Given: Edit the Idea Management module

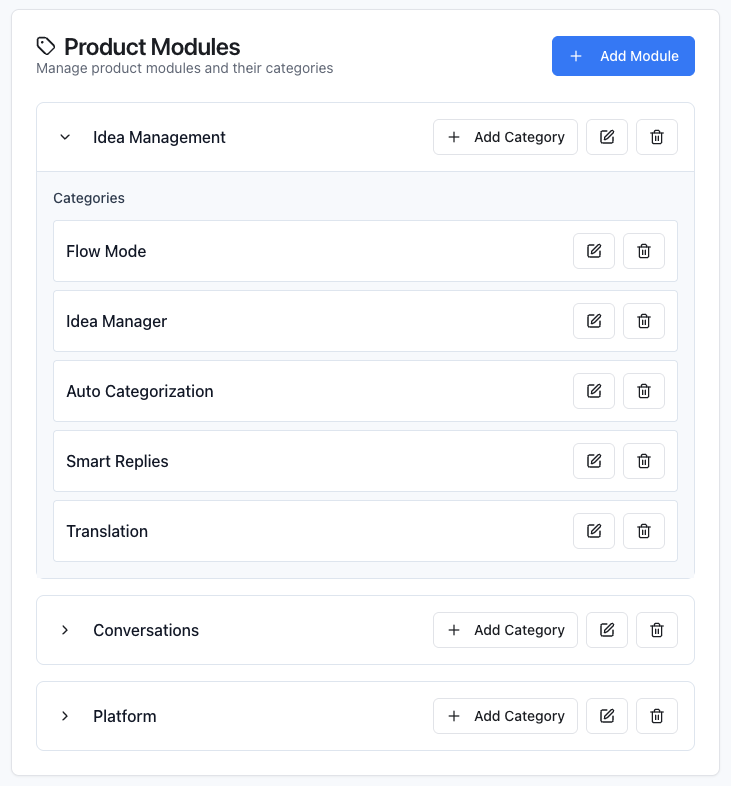Looking at the screenshot, I should (607, 137).
